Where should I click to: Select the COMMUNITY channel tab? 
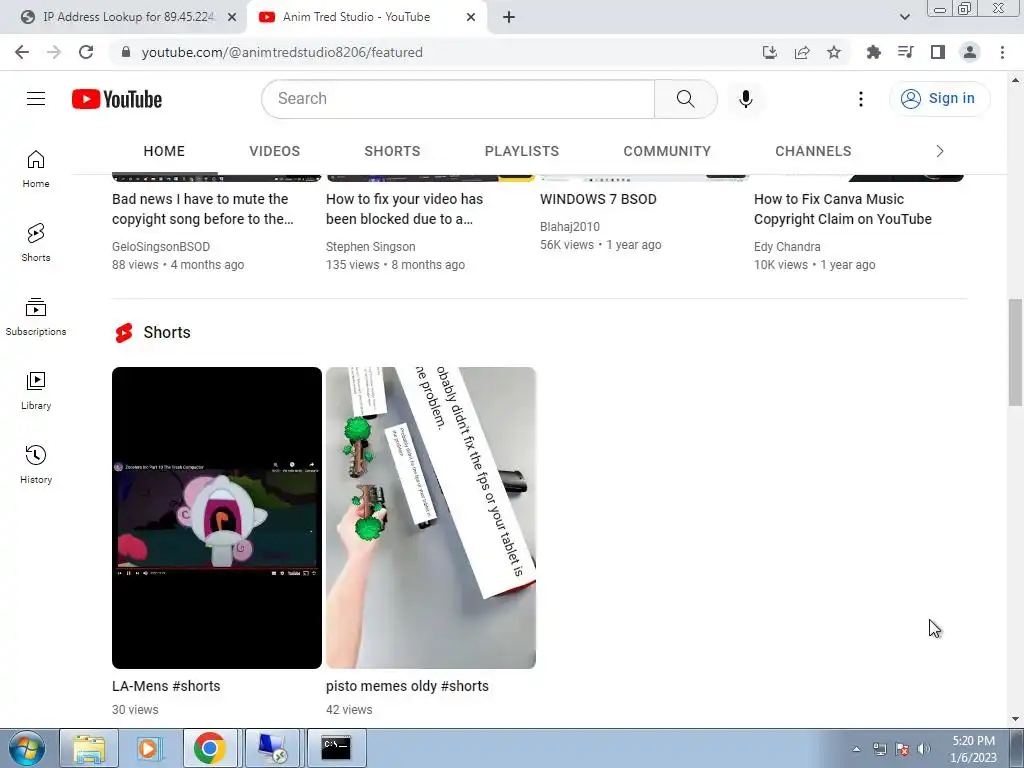(x=667, y=152)
